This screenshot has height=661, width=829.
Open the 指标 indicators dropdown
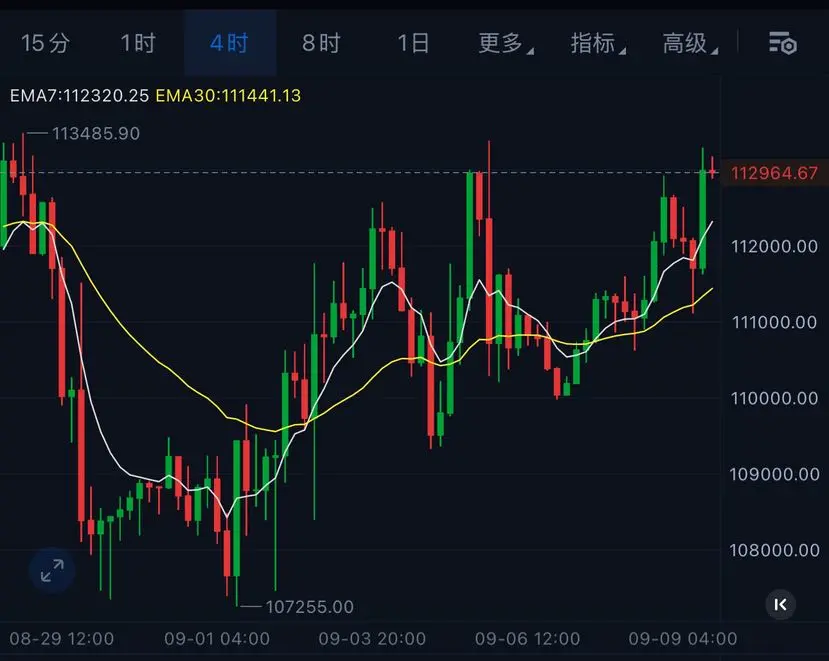click(x=597, y=43)
